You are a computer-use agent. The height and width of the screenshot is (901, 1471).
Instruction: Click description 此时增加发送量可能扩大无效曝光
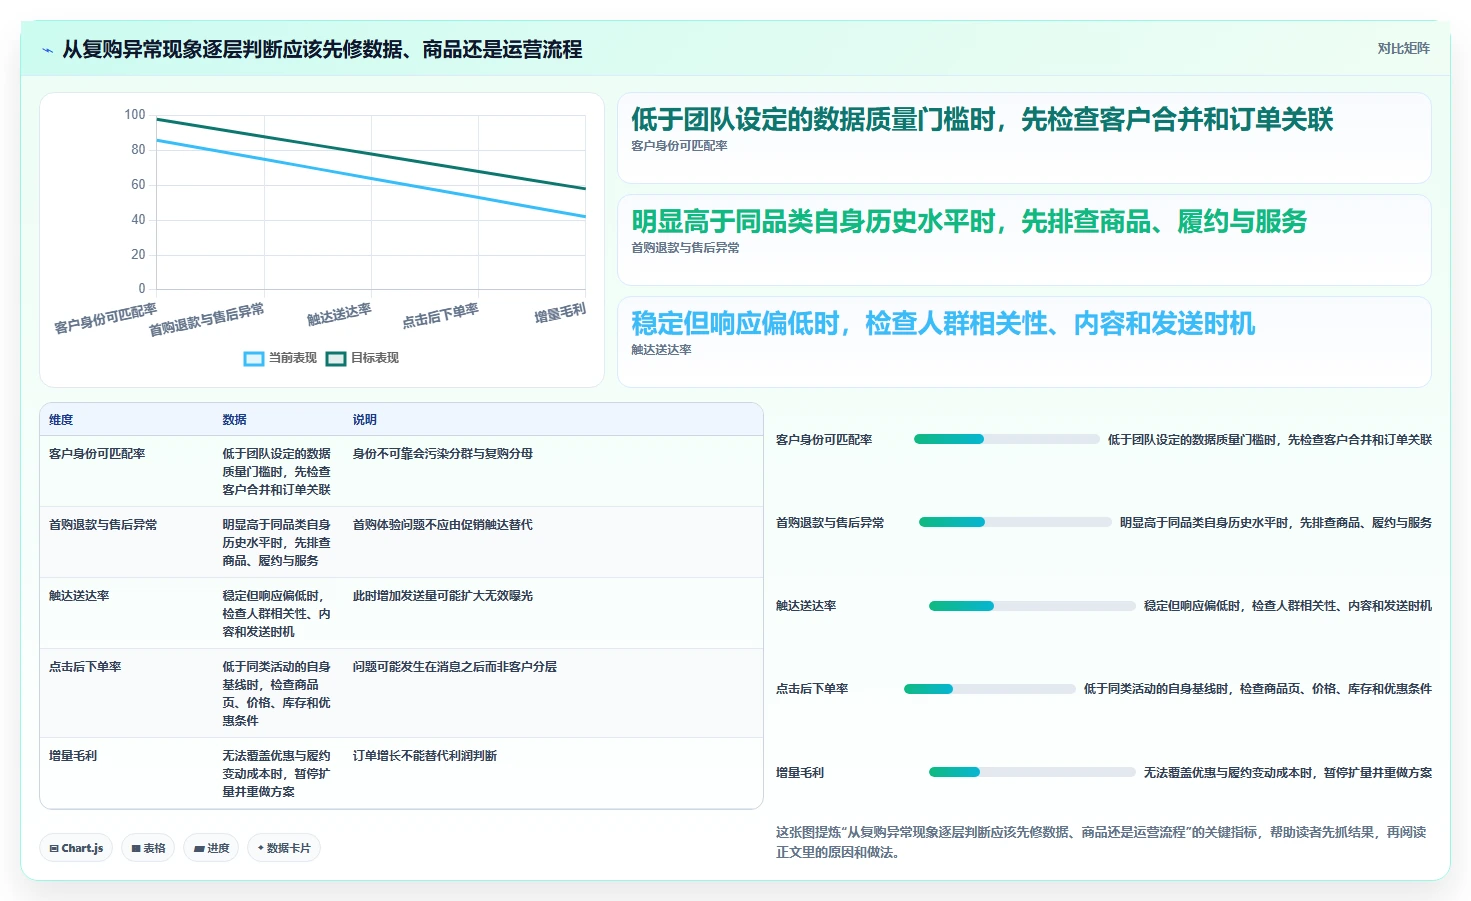coord(442,596)
